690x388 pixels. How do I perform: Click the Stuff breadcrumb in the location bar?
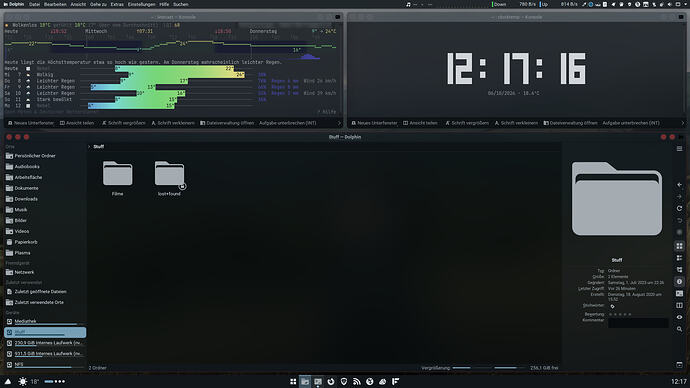click(x=99, y=146)
